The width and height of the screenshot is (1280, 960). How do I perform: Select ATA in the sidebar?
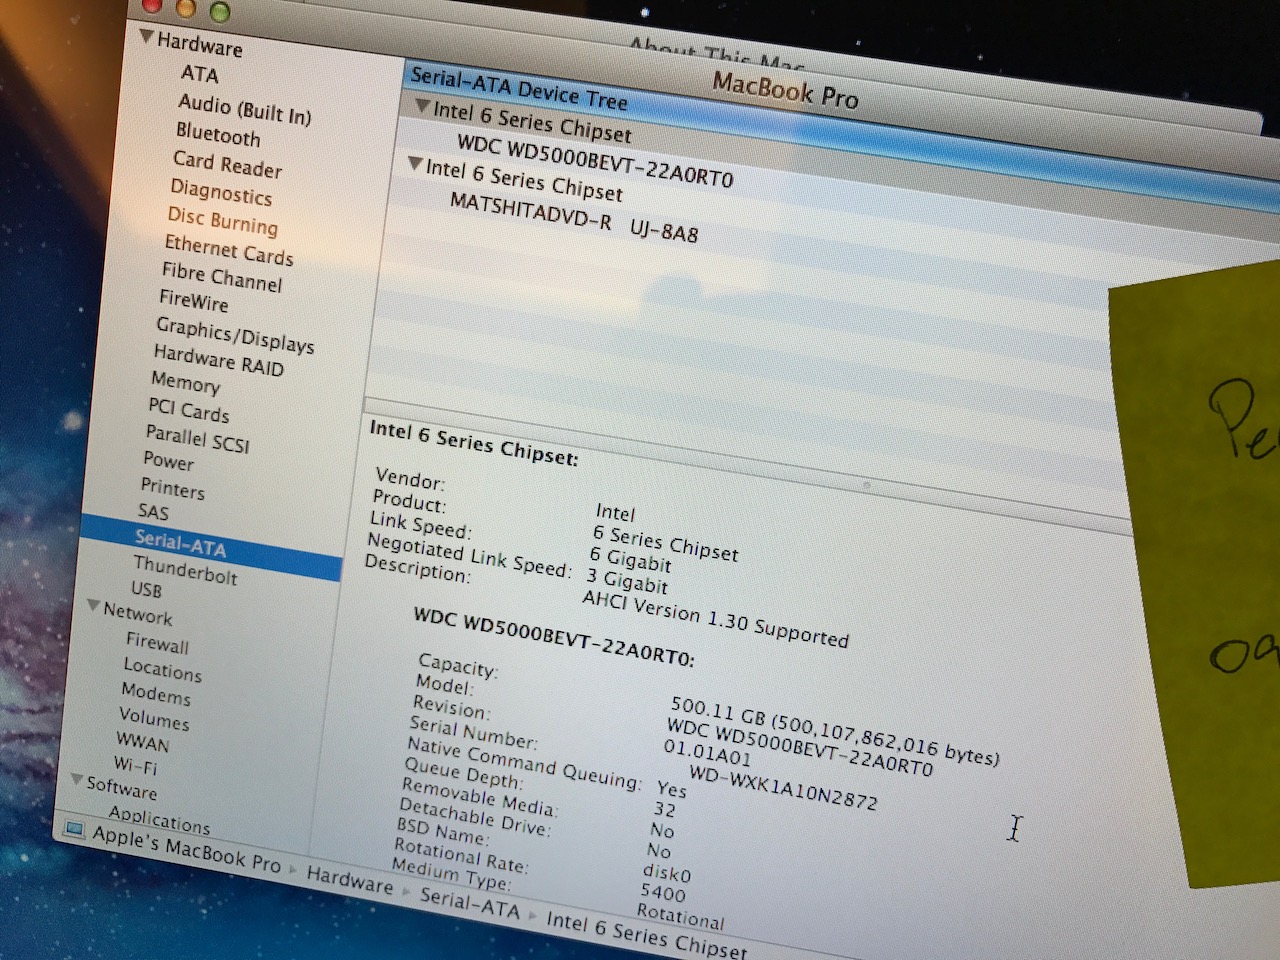click(199, 74)
